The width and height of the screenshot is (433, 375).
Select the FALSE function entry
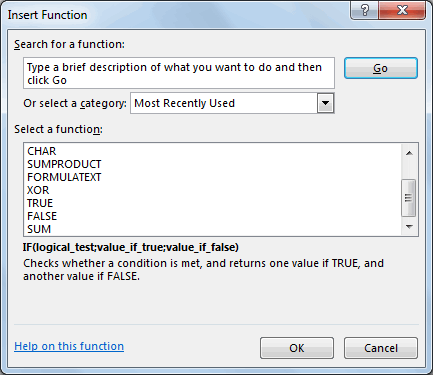pyautogui.click(x=42, y=216)
